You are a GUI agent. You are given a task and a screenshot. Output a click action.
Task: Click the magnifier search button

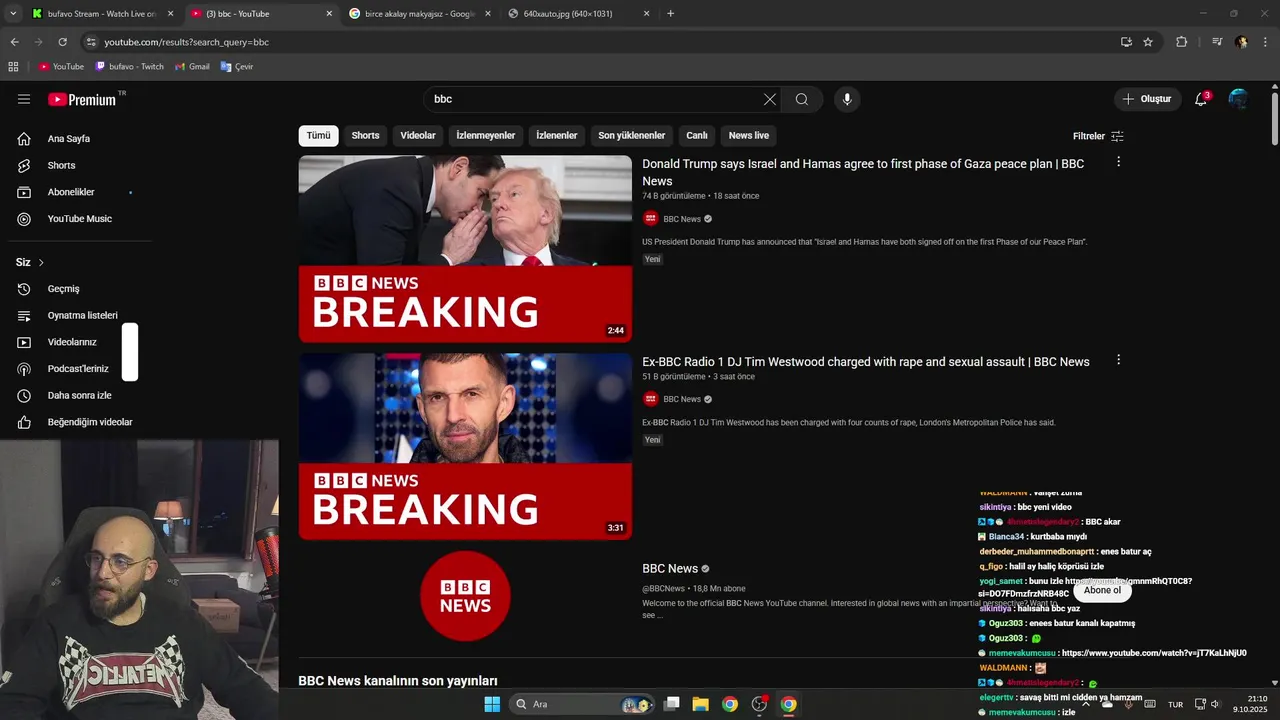[802, 99]
